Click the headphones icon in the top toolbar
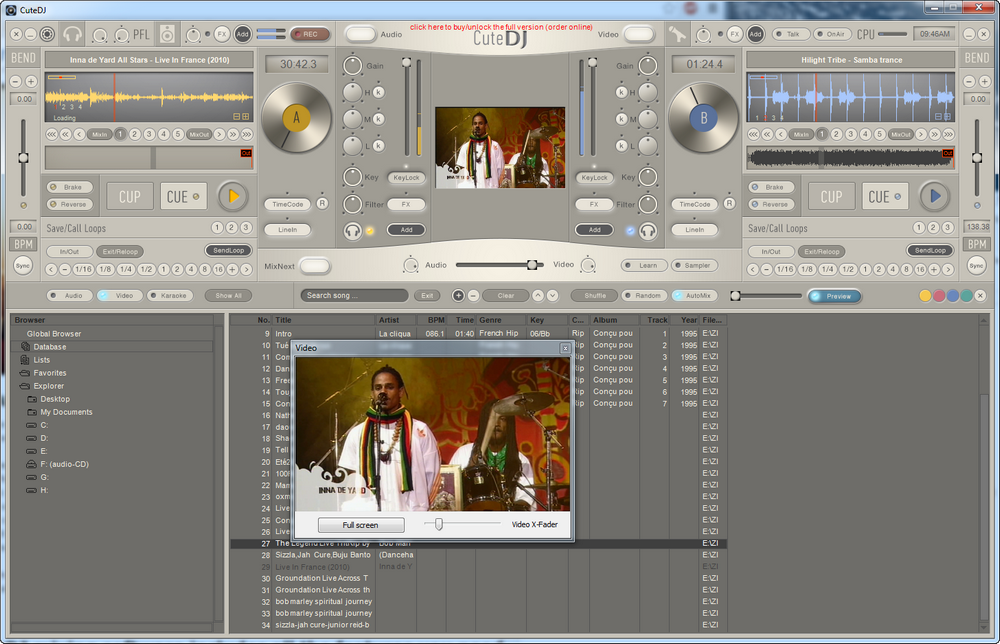Viewport: 1000px width, 644px height. 72,34
